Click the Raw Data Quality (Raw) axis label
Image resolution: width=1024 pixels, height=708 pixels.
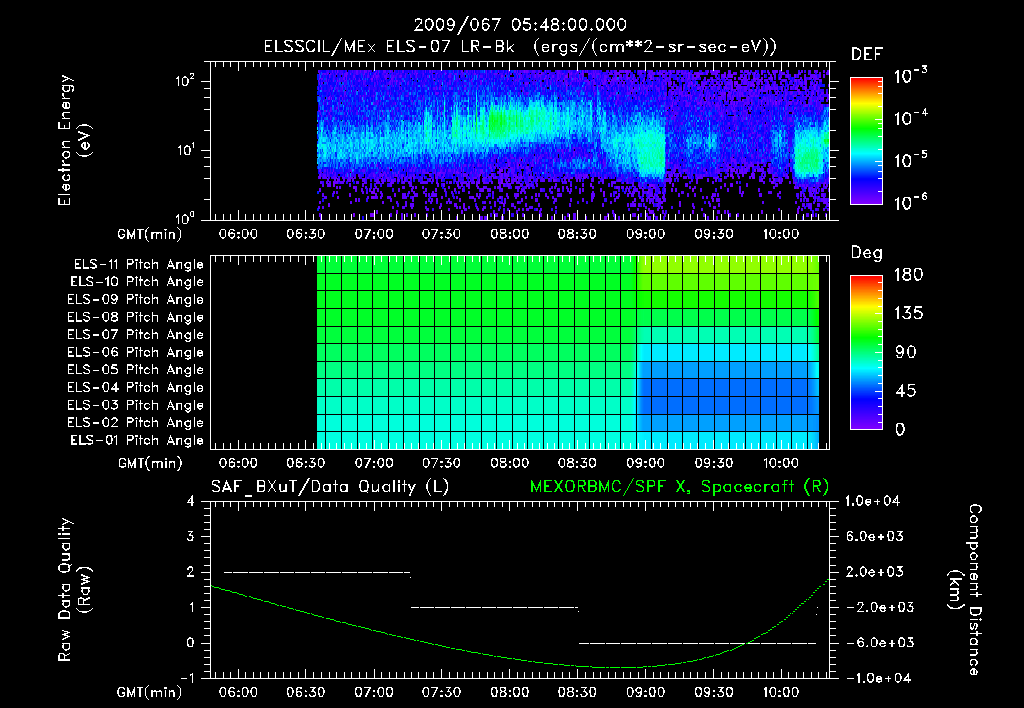[x=74, y=590]
